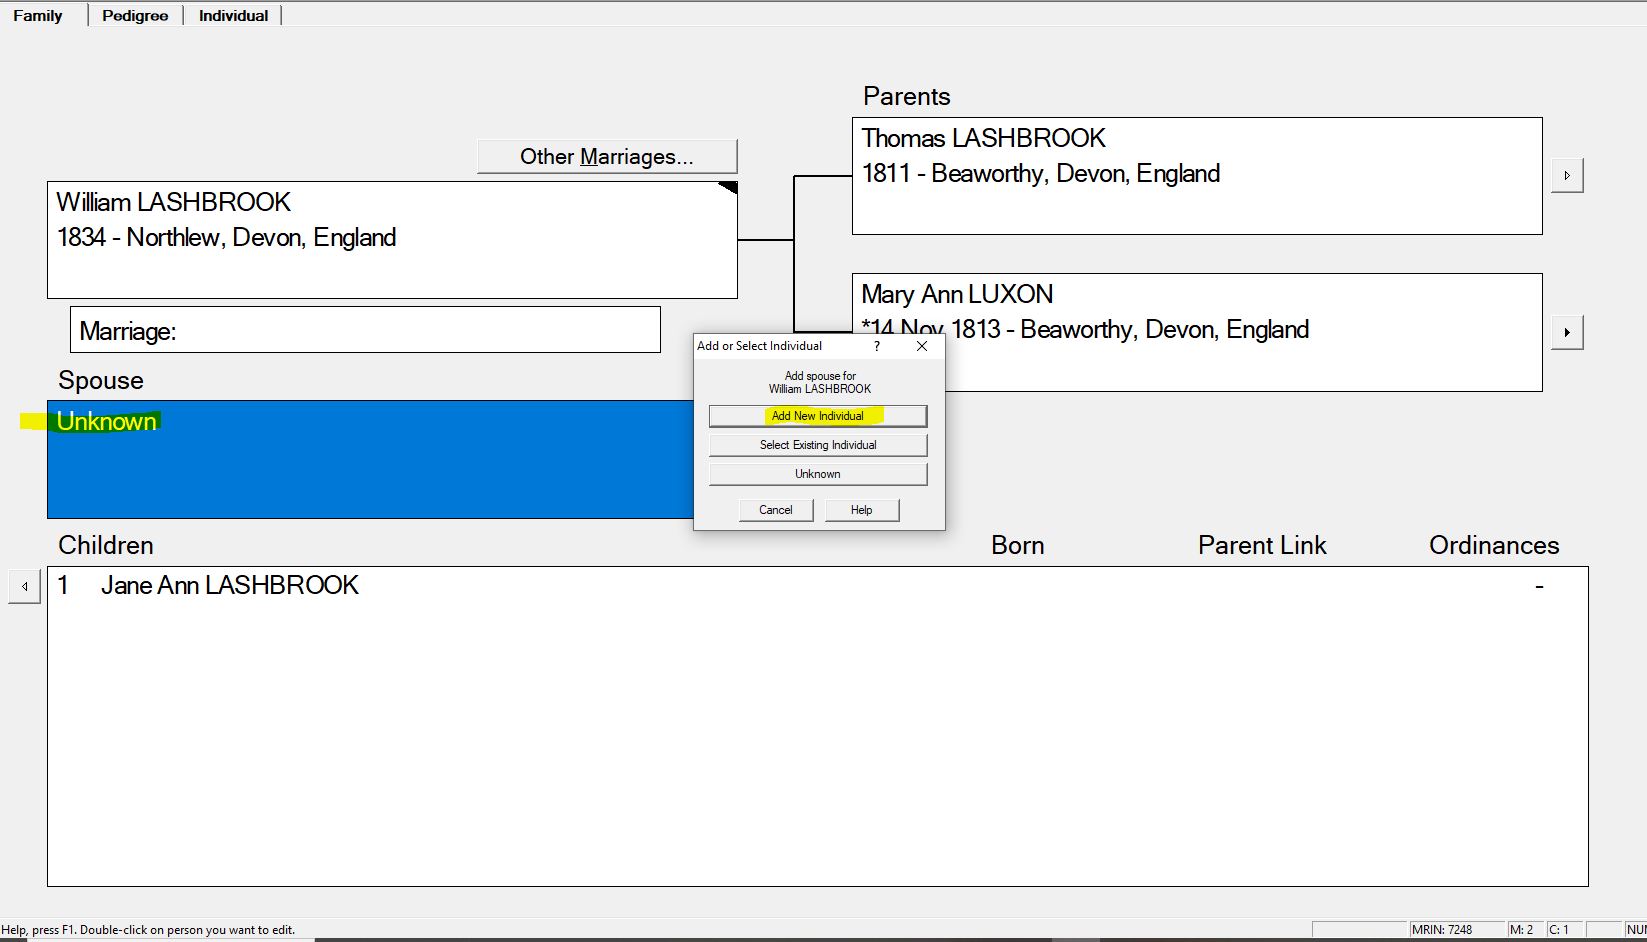Click the C: 1 status bar entry
This screenshot has width=1647, height=942.
tap(1564, 930)
